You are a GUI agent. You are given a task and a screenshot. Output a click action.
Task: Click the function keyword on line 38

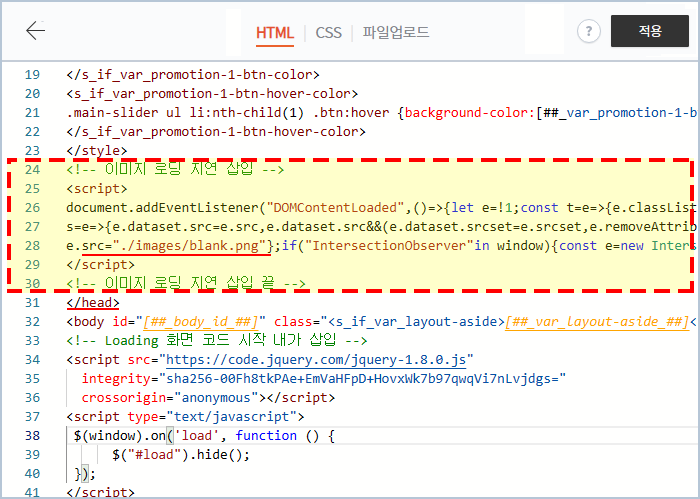266,436
